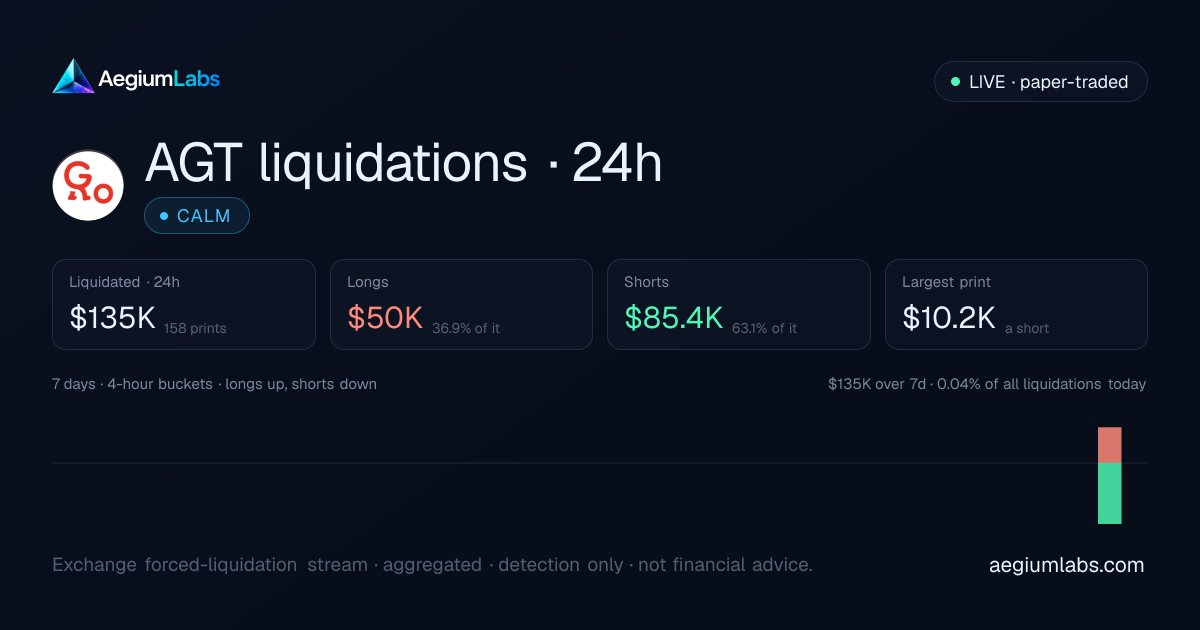Screen dimensions: 1200x630
Task: Select the CALM status badge
Action: [x=197, y=216]
